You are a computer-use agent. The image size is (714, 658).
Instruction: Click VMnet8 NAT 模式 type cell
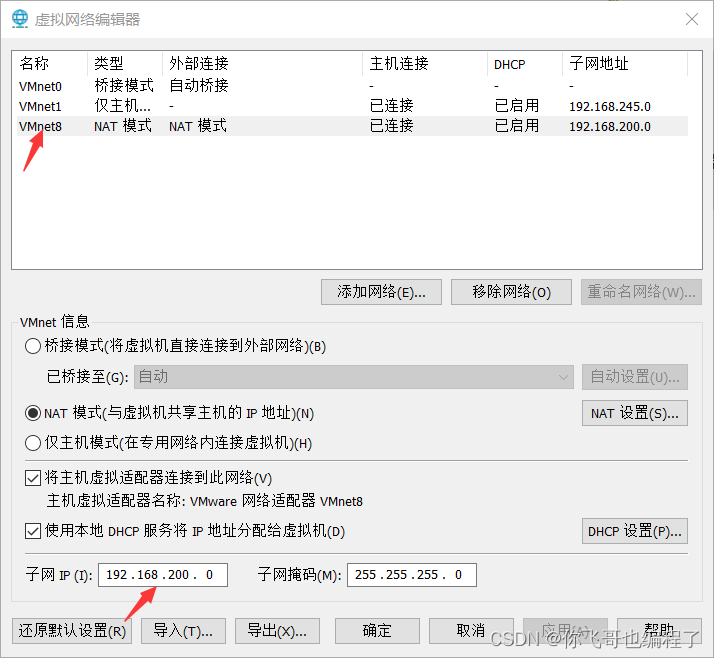tap(123, 126)
